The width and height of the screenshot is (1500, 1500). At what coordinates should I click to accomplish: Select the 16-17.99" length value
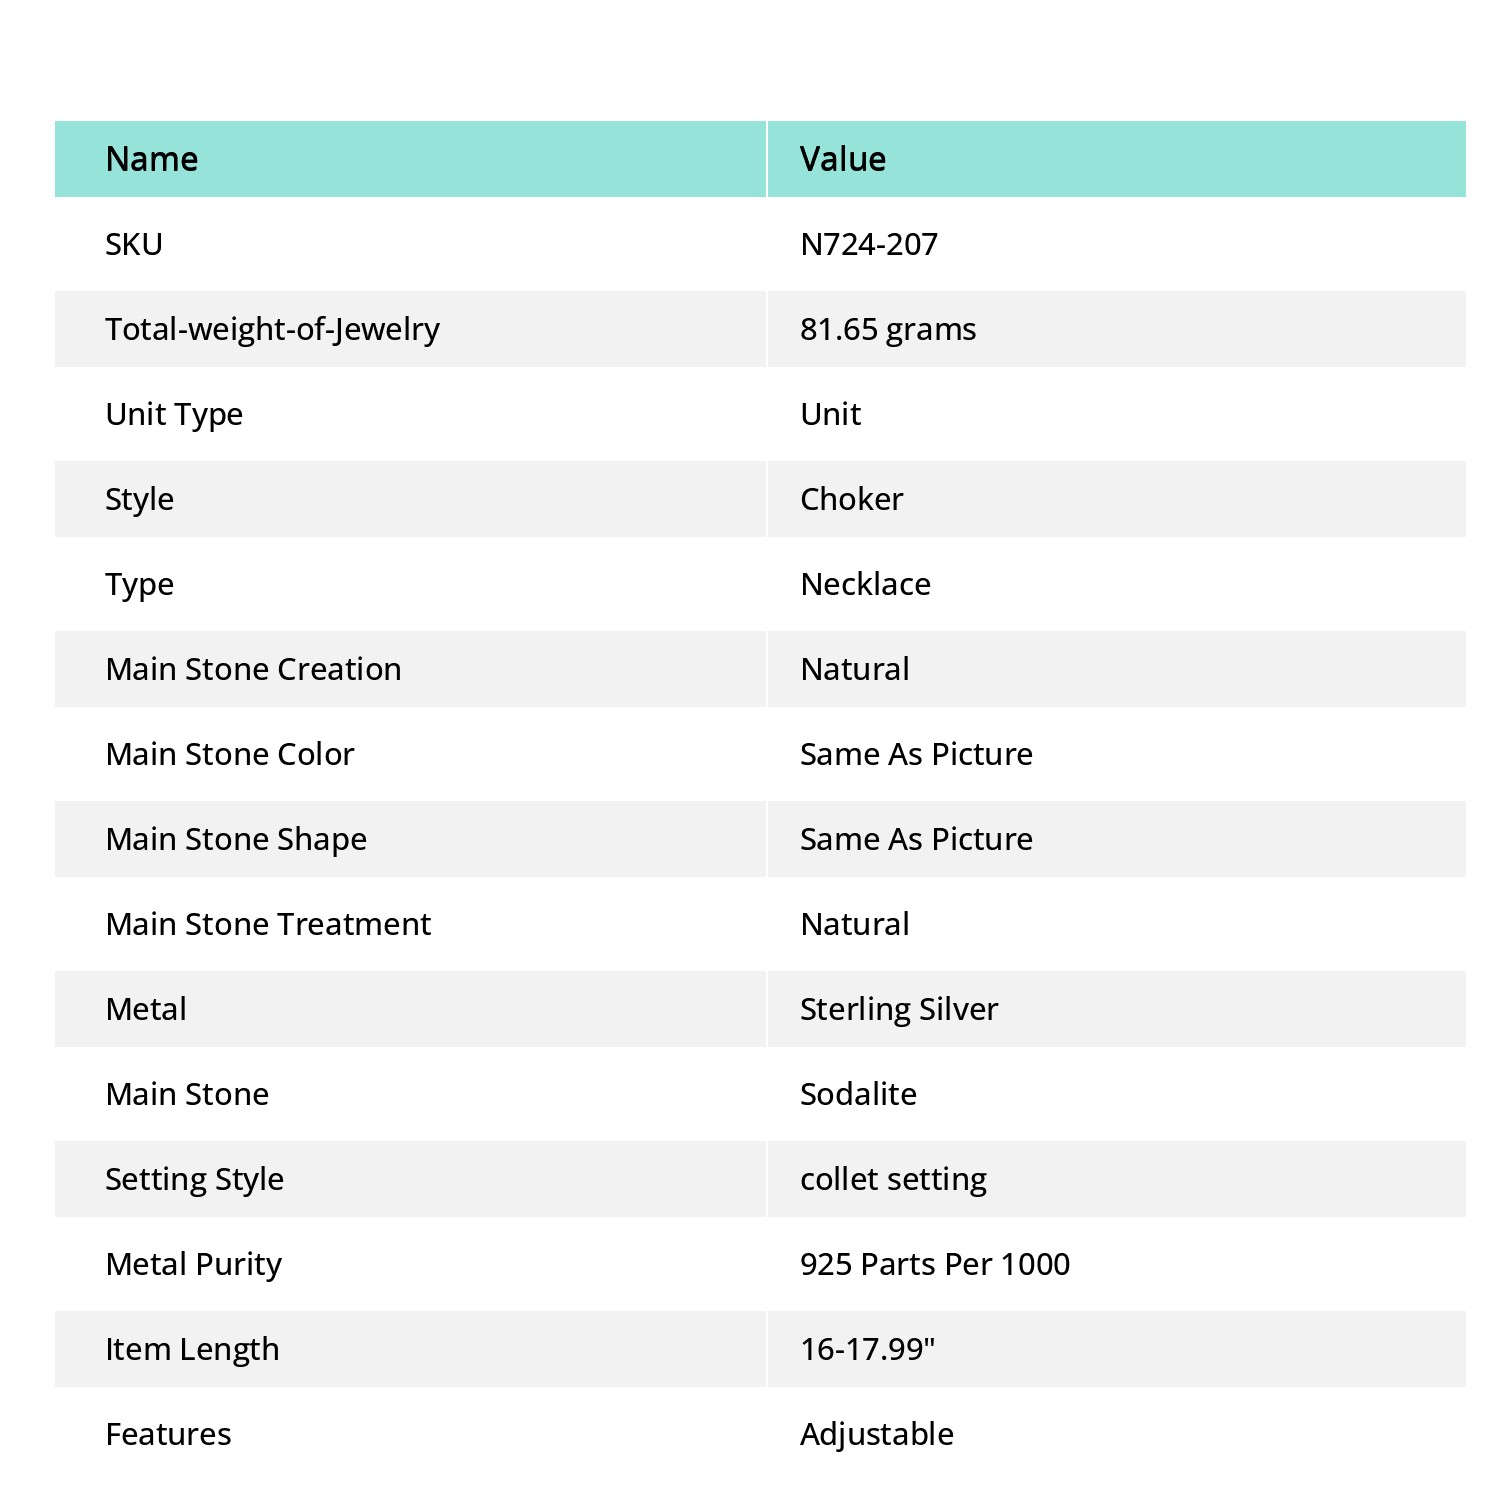coord(867,1349)
